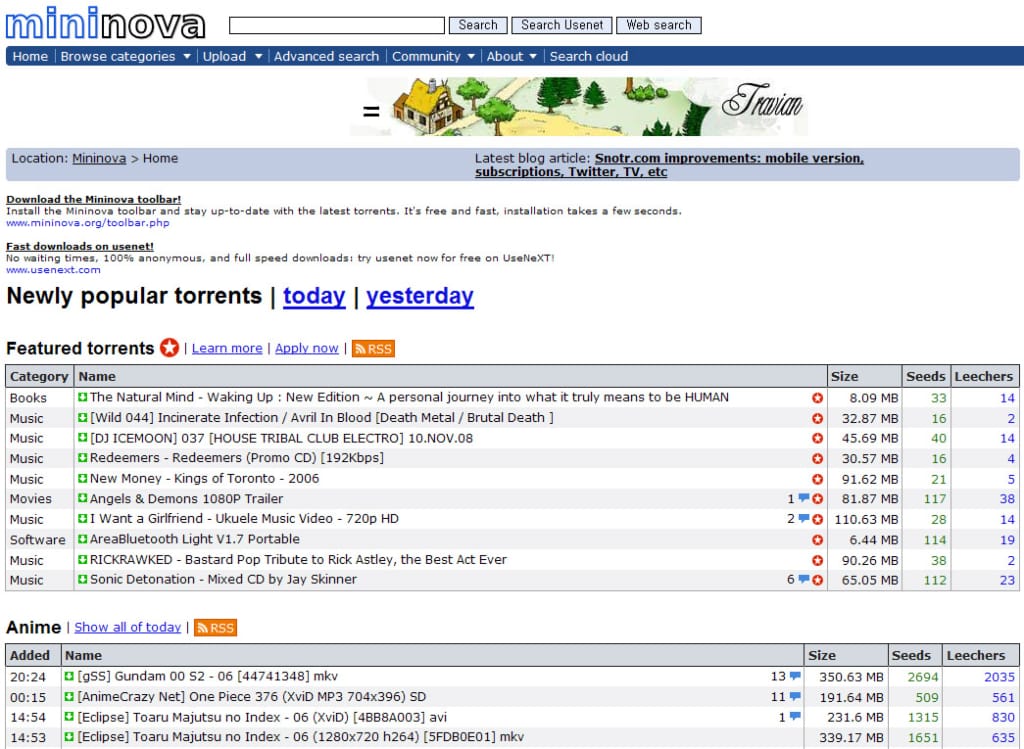
Task: Click the comments bubble on Gundam 00 S2 row
Action: tap(795, 676)
